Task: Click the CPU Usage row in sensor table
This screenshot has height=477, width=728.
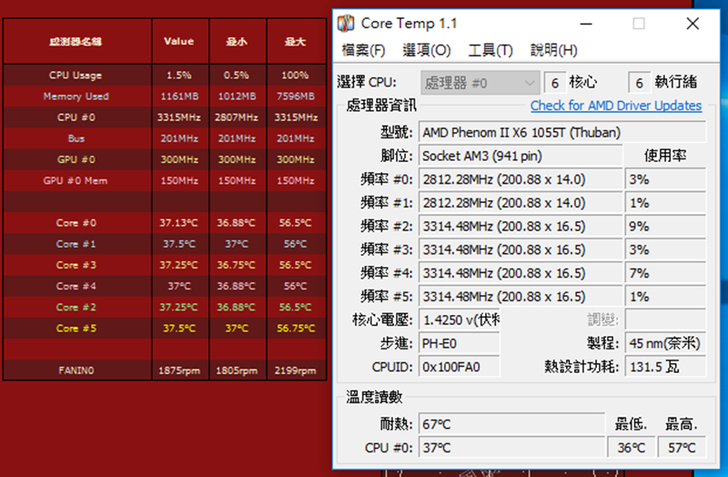Action: click(165, 75)
